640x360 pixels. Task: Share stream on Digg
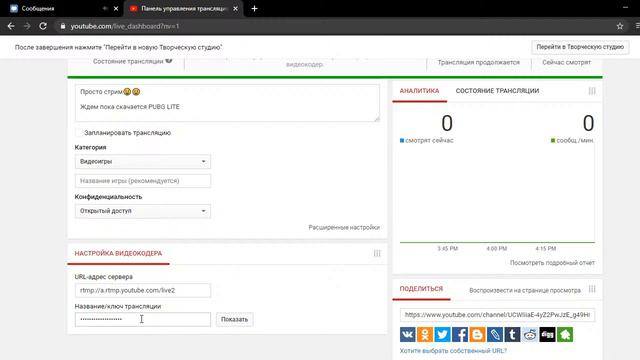pyautogui.click(x=547, y=334)
